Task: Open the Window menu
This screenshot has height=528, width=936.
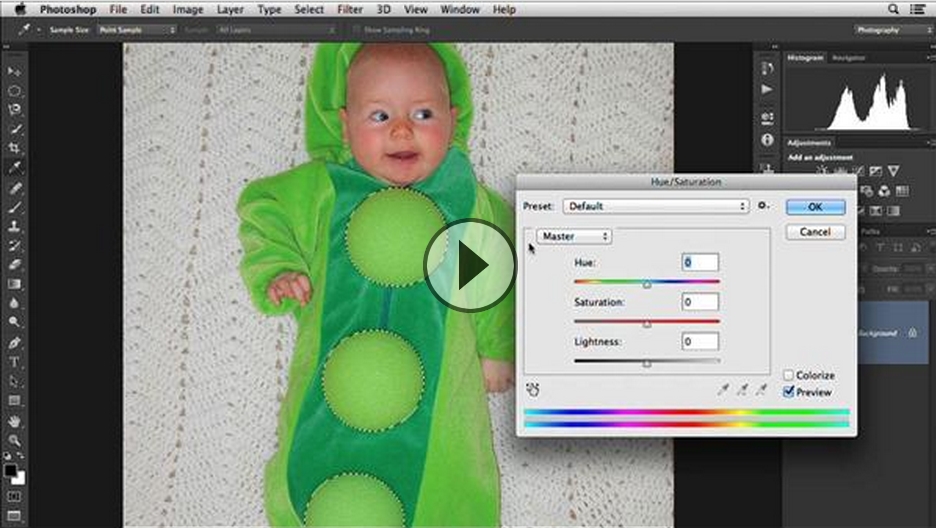Action: coord(460,10)
